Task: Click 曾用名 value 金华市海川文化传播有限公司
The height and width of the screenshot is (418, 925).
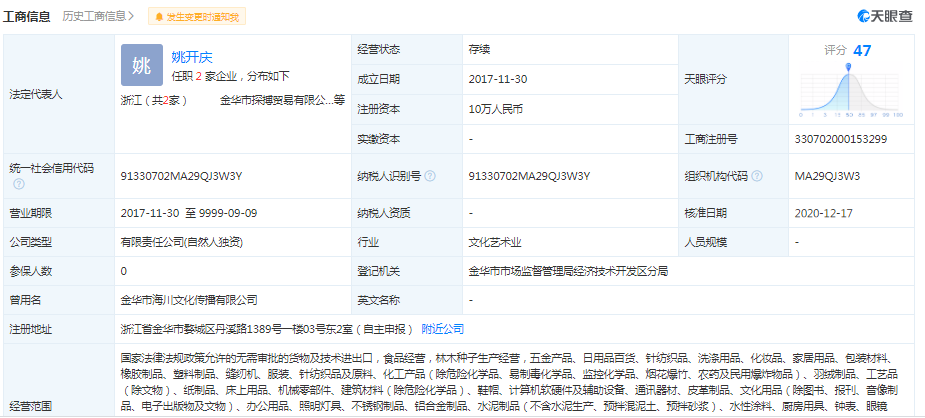Action: click(189, 300)
